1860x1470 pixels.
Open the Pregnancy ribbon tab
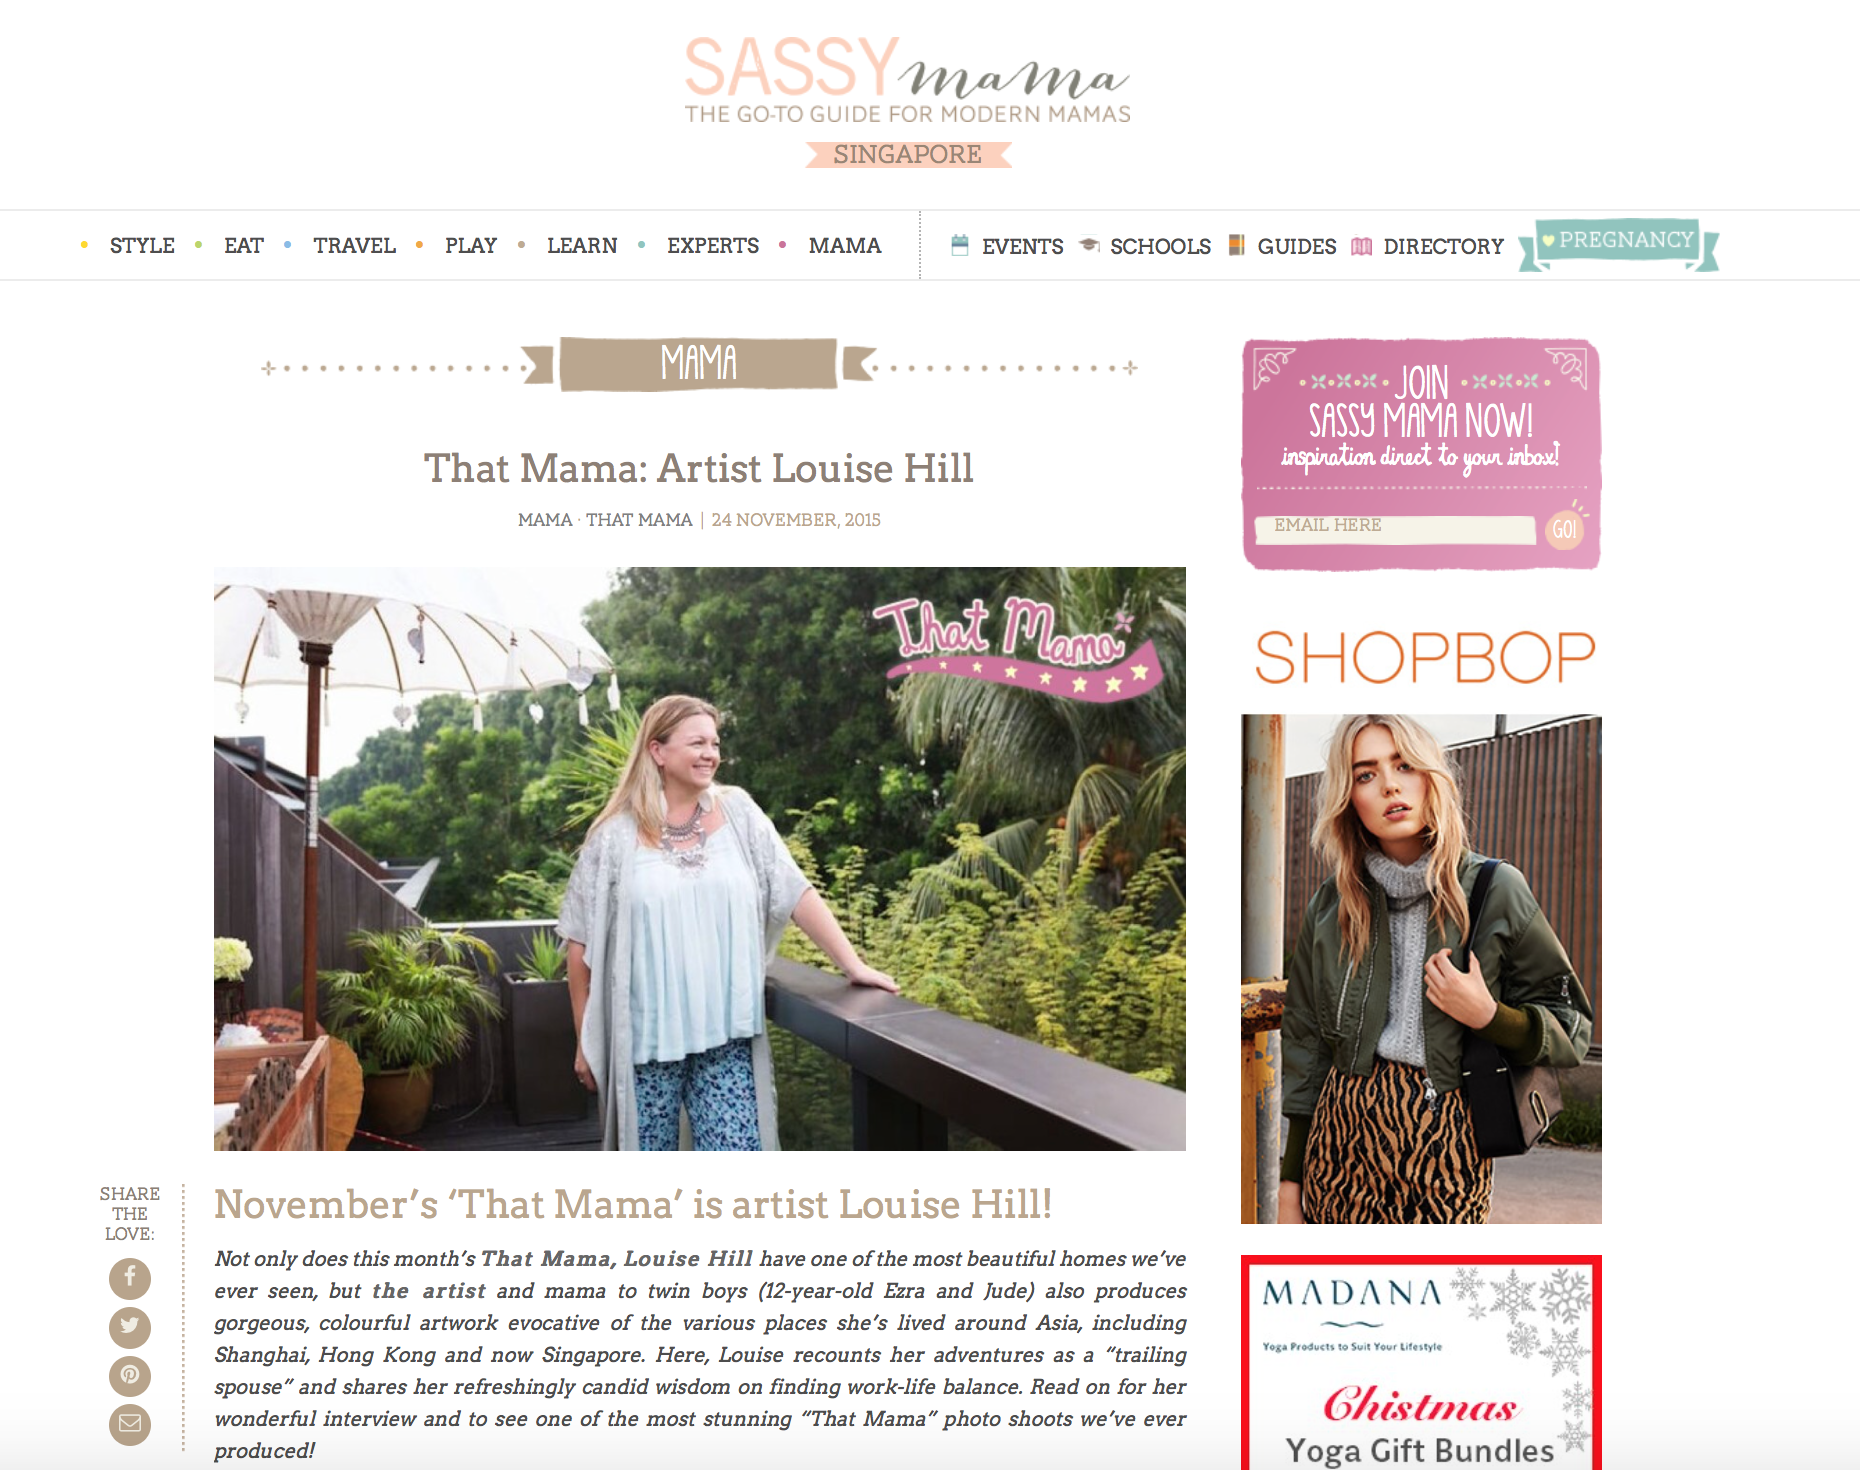tap(1618, 243)
